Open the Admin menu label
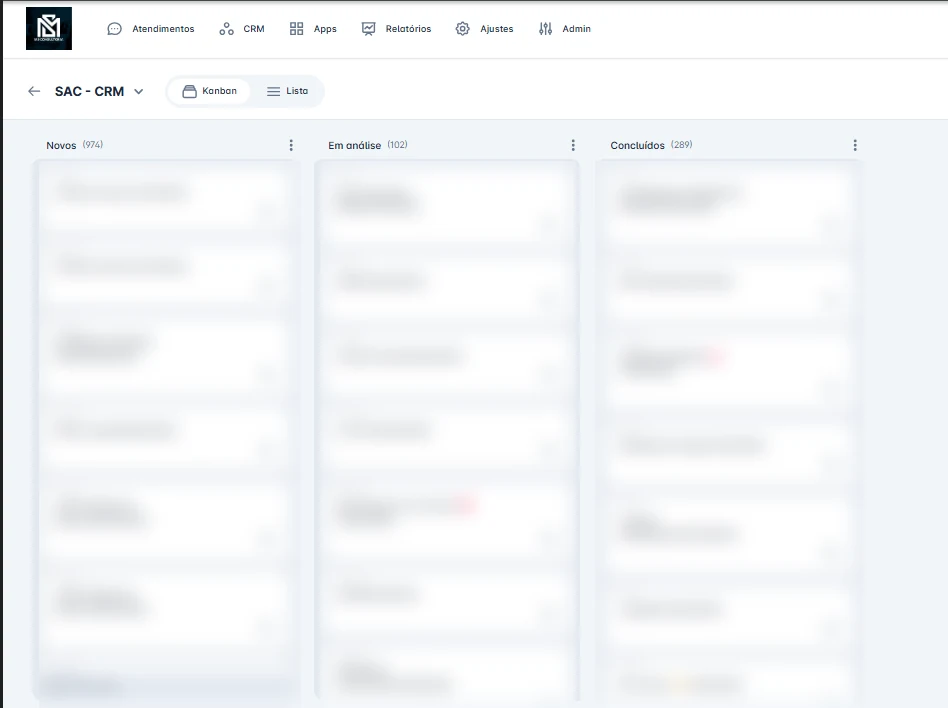 [x=576, y=29]
